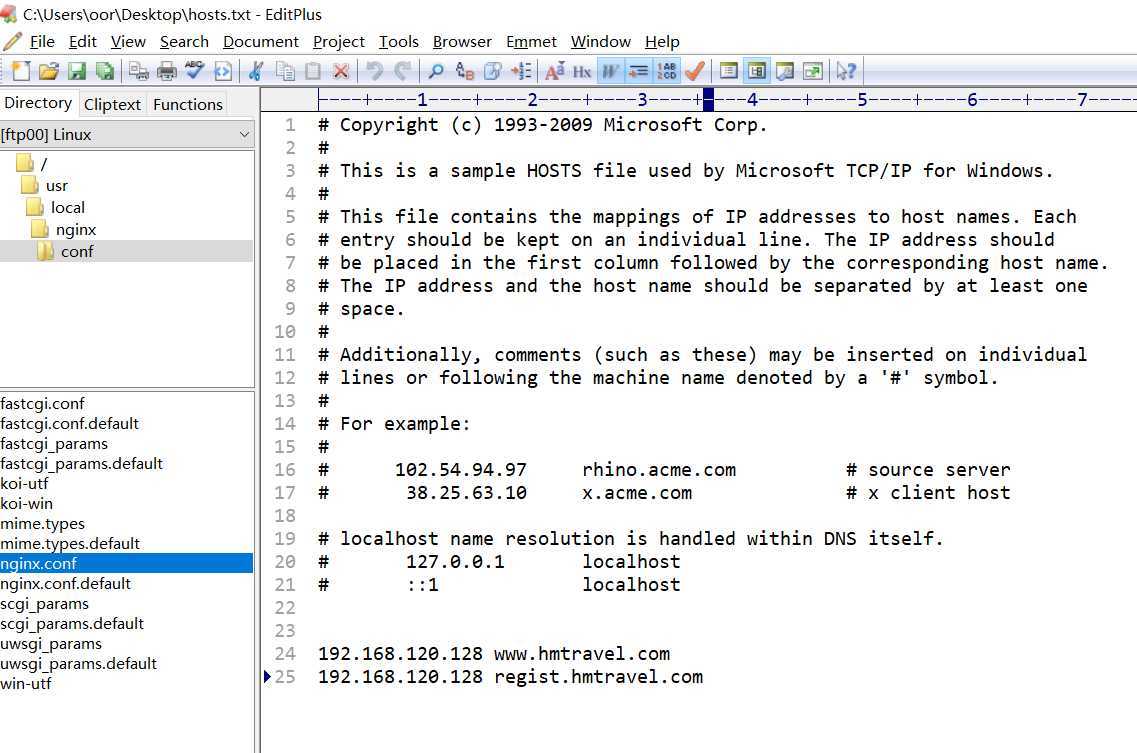Select win-utf in file list
Screen dimensions: 1137x753
tap(26, 683)
